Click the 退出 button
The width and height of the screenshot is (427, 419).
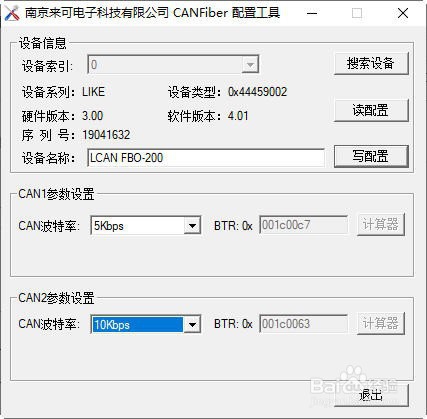pos(371,395)
